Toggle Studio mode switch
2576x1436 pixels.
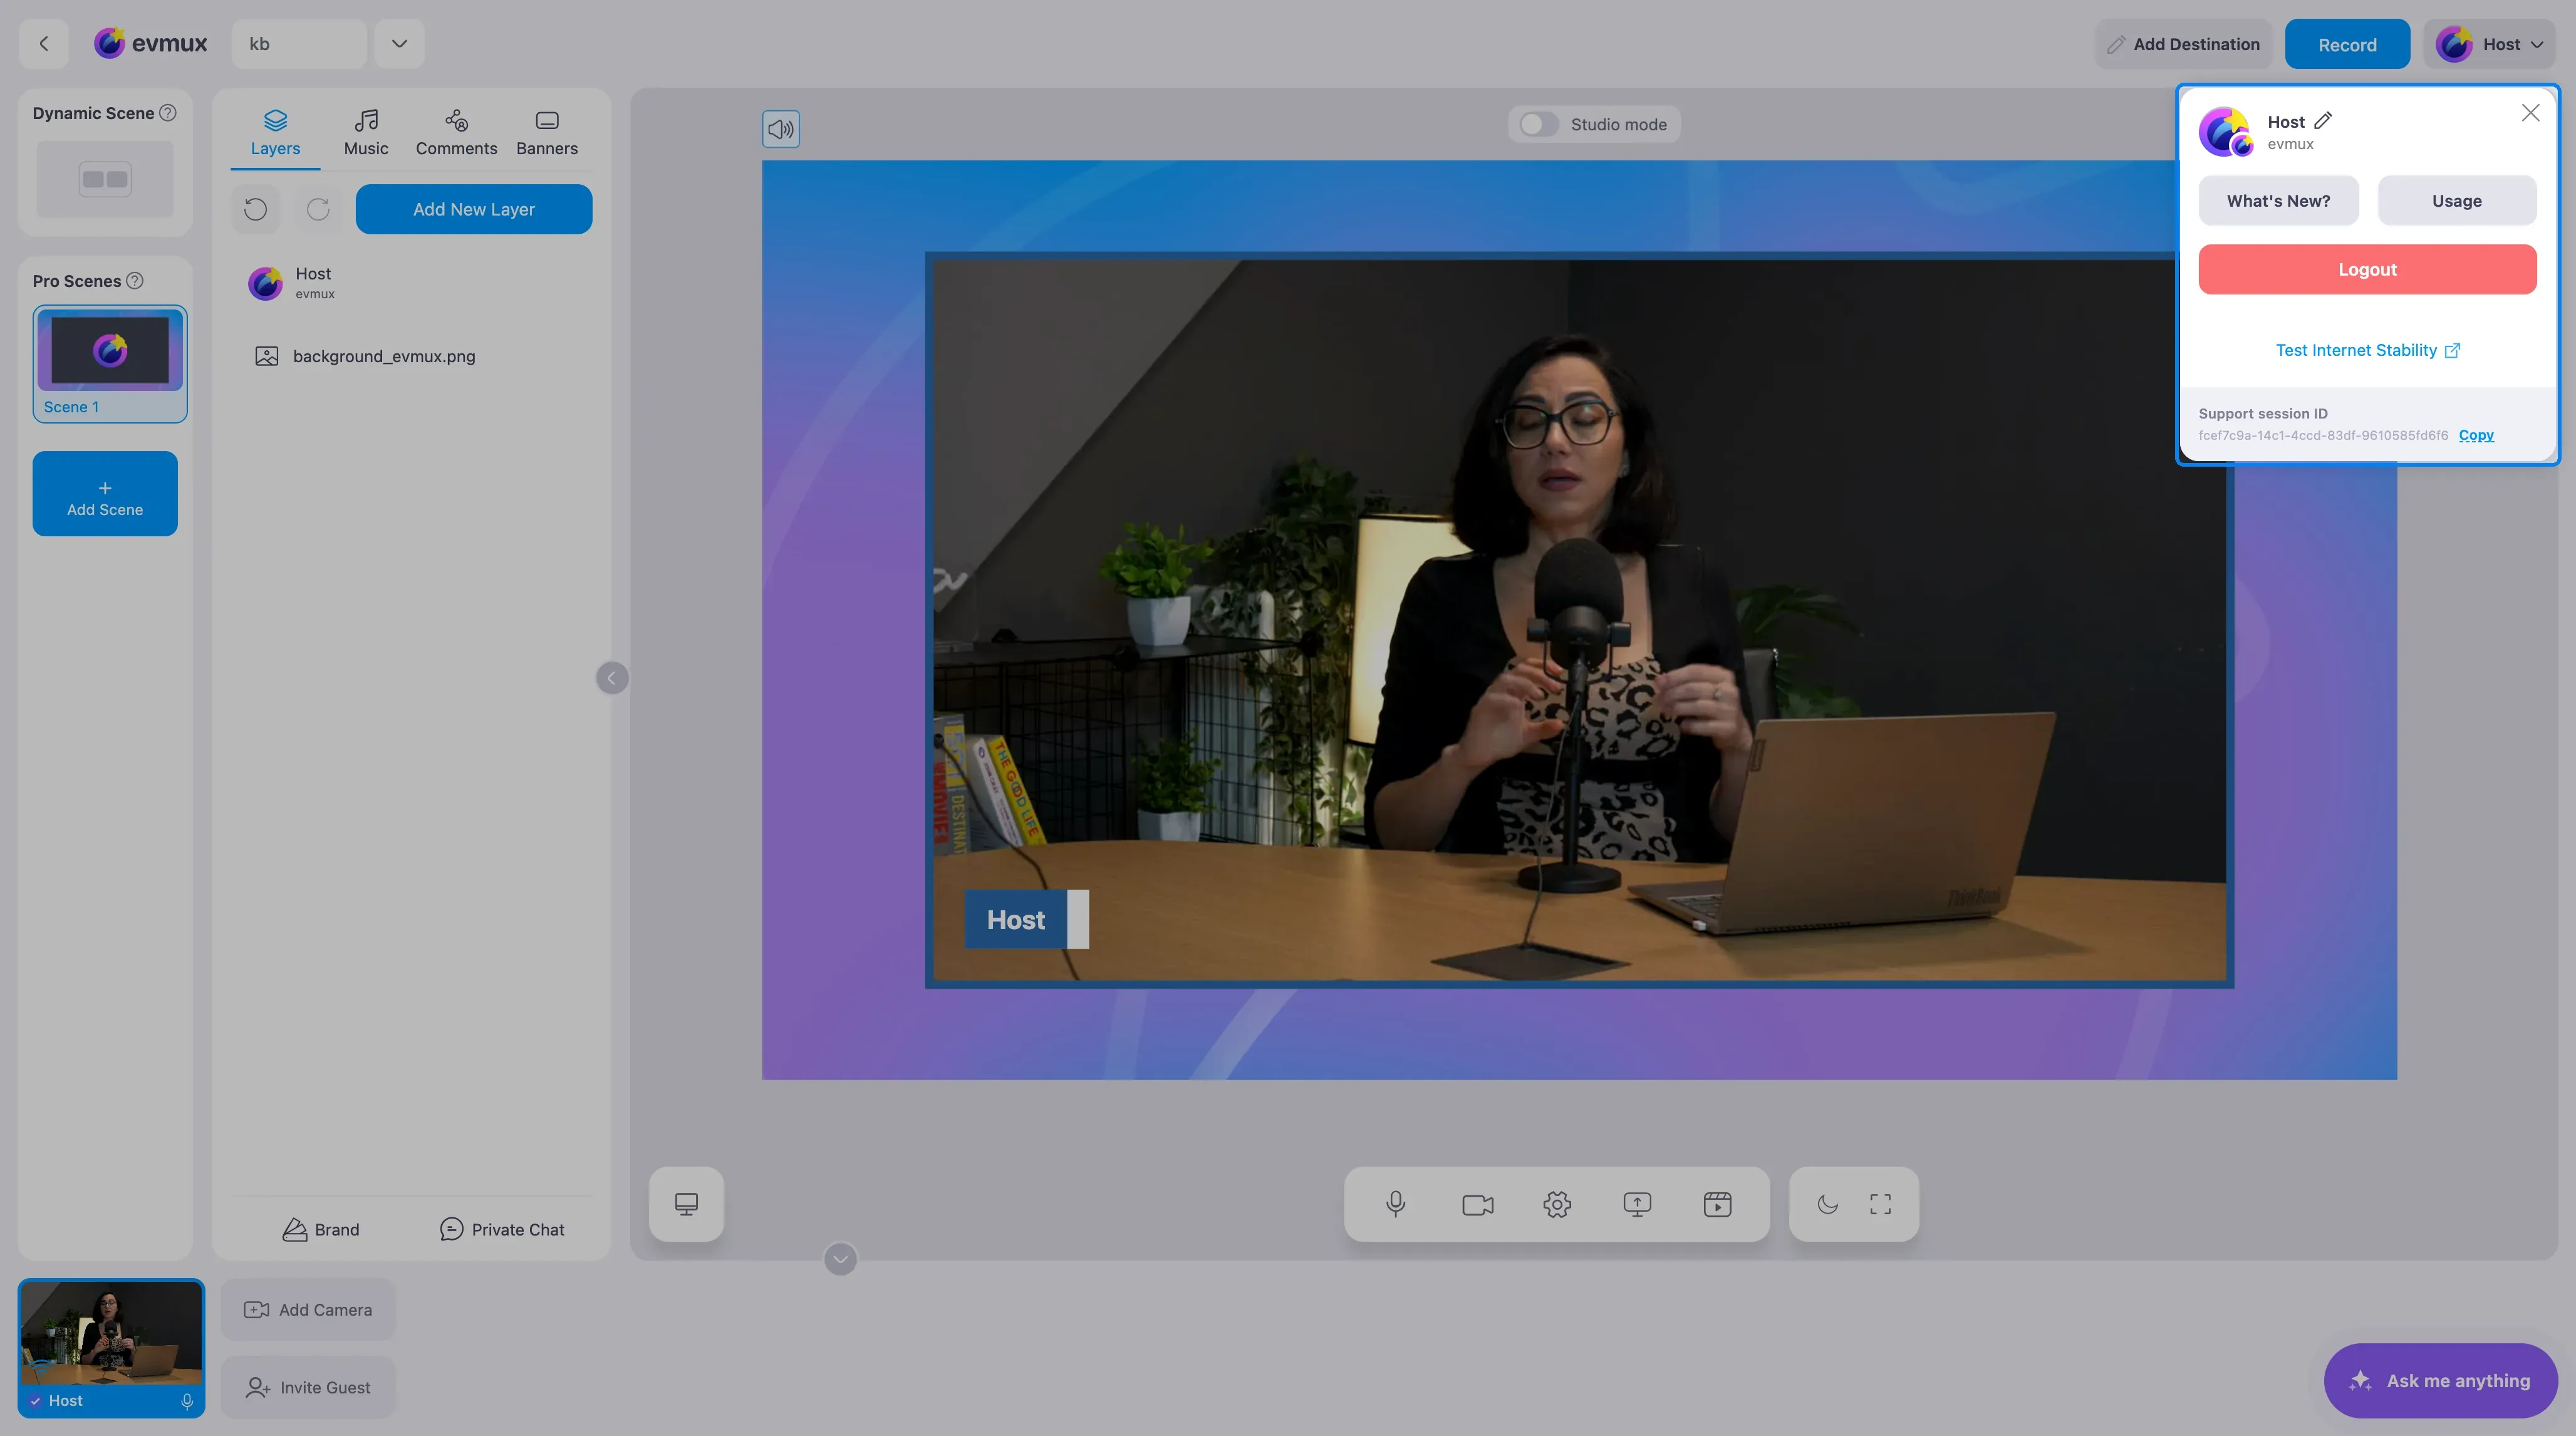(1539, 124)
